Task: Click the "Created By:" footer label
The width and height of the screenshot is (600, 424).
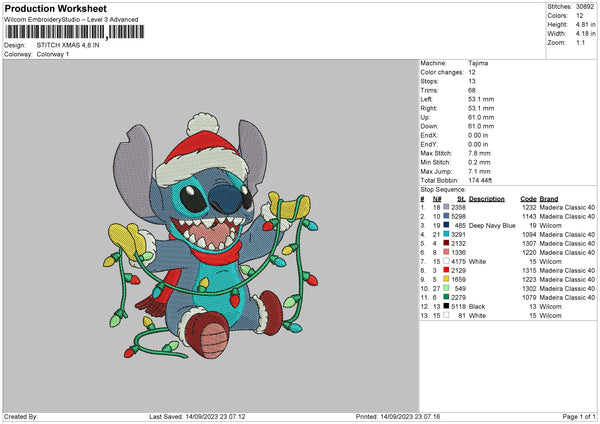Action: click(x=21, y=416)
